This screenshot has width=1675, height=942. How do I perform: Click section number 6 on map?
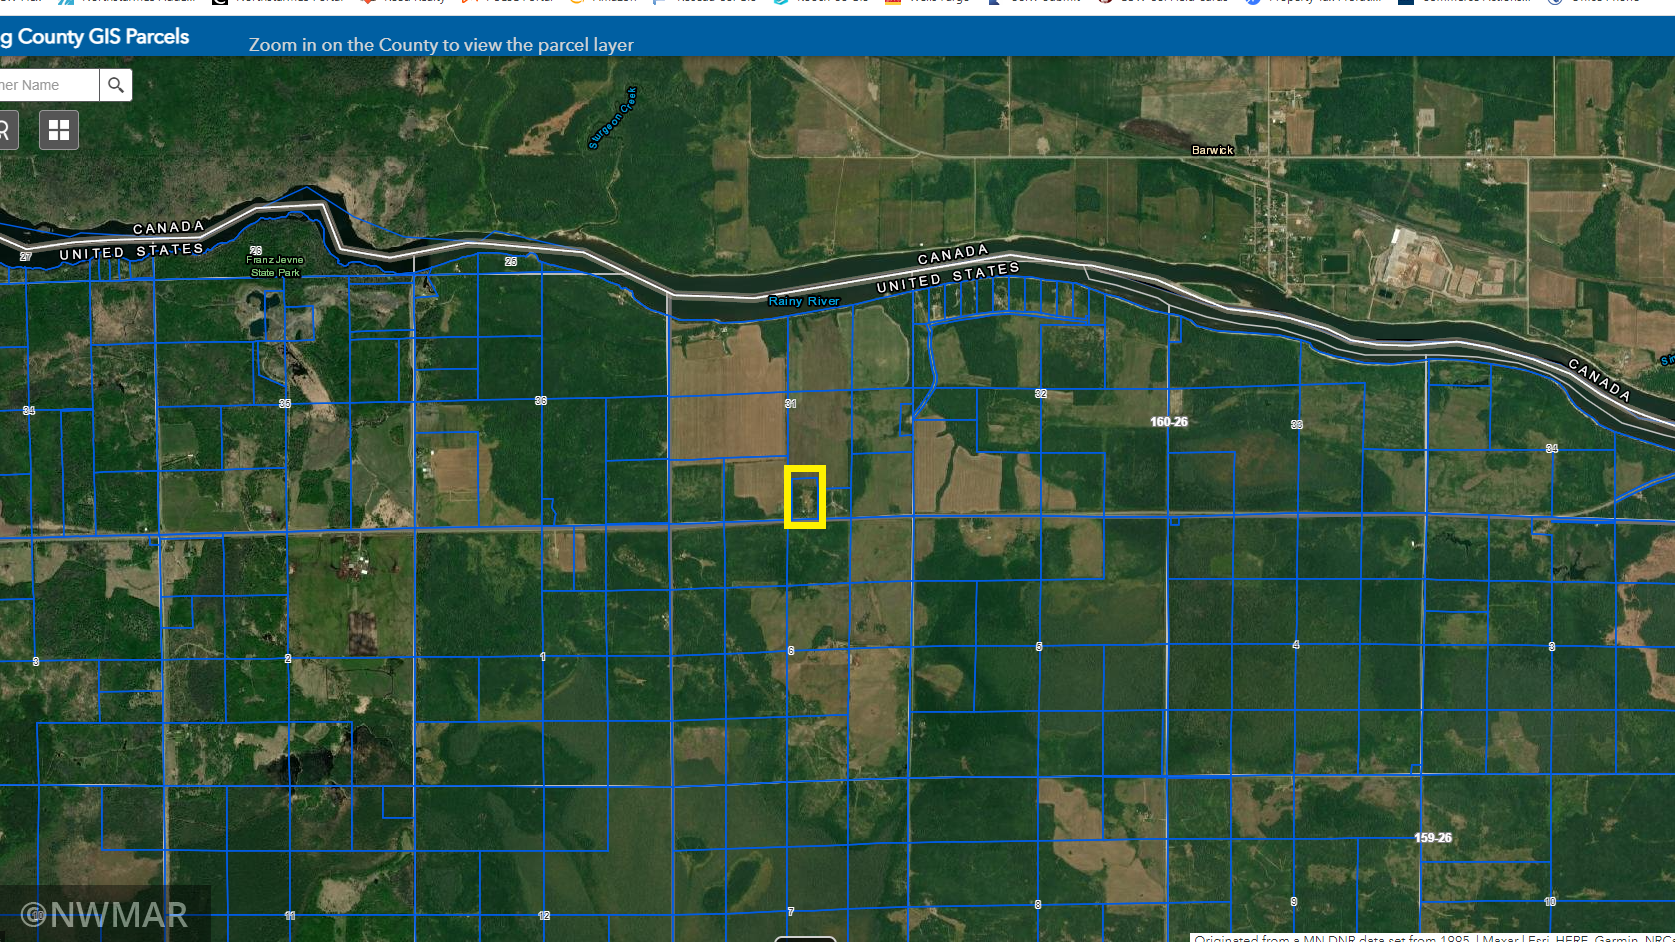790,651
